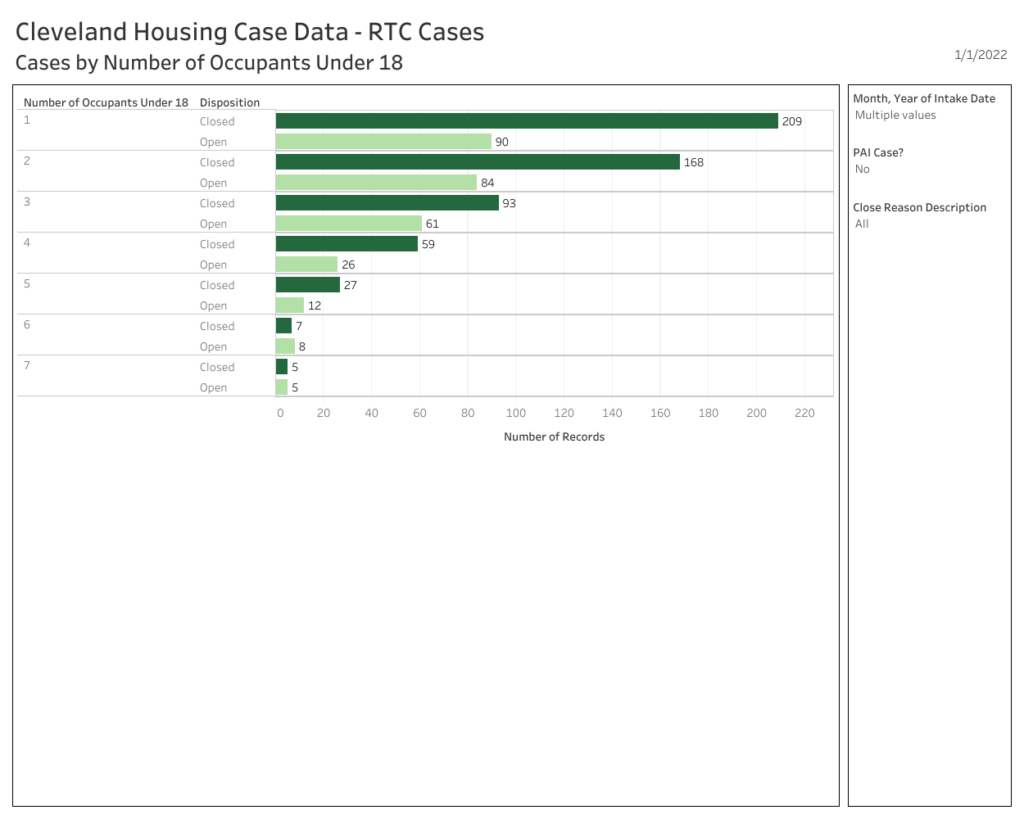Viewport: 1024px width, 819px height.
Task: Expand the Close Reason Description filter showing All
Action: tap(862, 224)
